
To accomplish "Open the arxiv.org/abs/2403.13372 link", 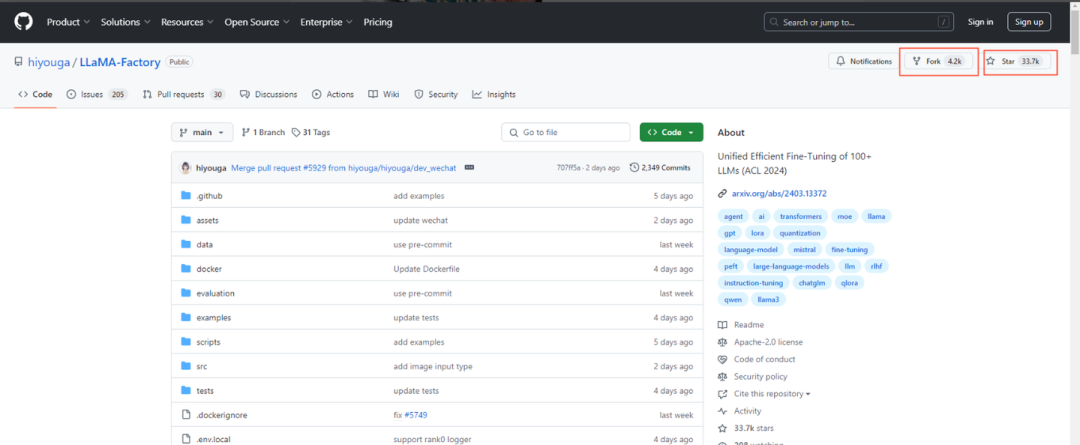I will [779, 194].
